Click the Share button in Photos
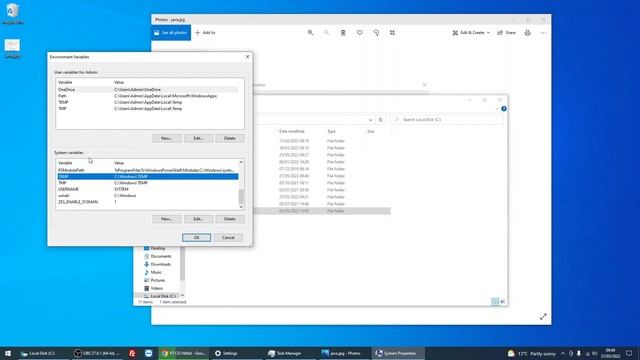Image resolution: width=640 pixels, height=360 pixels. tap(507, 33)
